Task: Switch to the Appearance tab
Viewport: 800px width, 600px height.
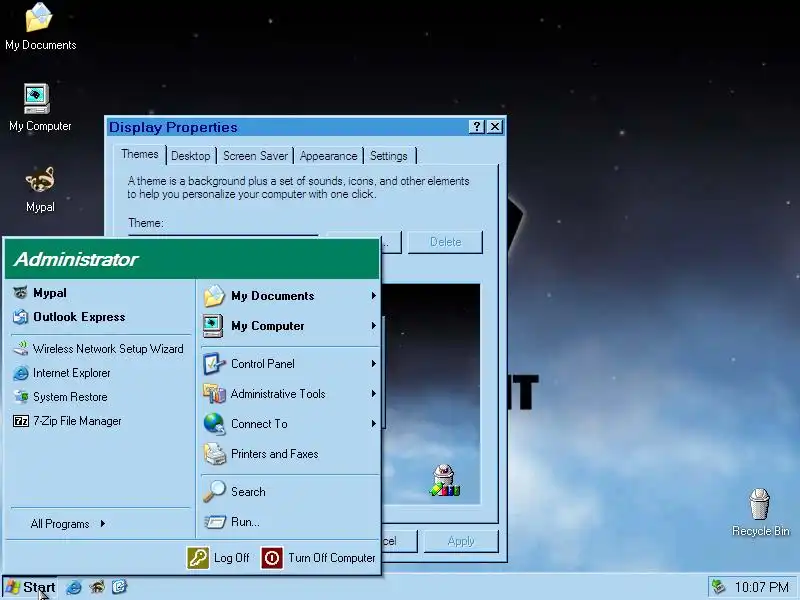Action: (x=329, y=156)
